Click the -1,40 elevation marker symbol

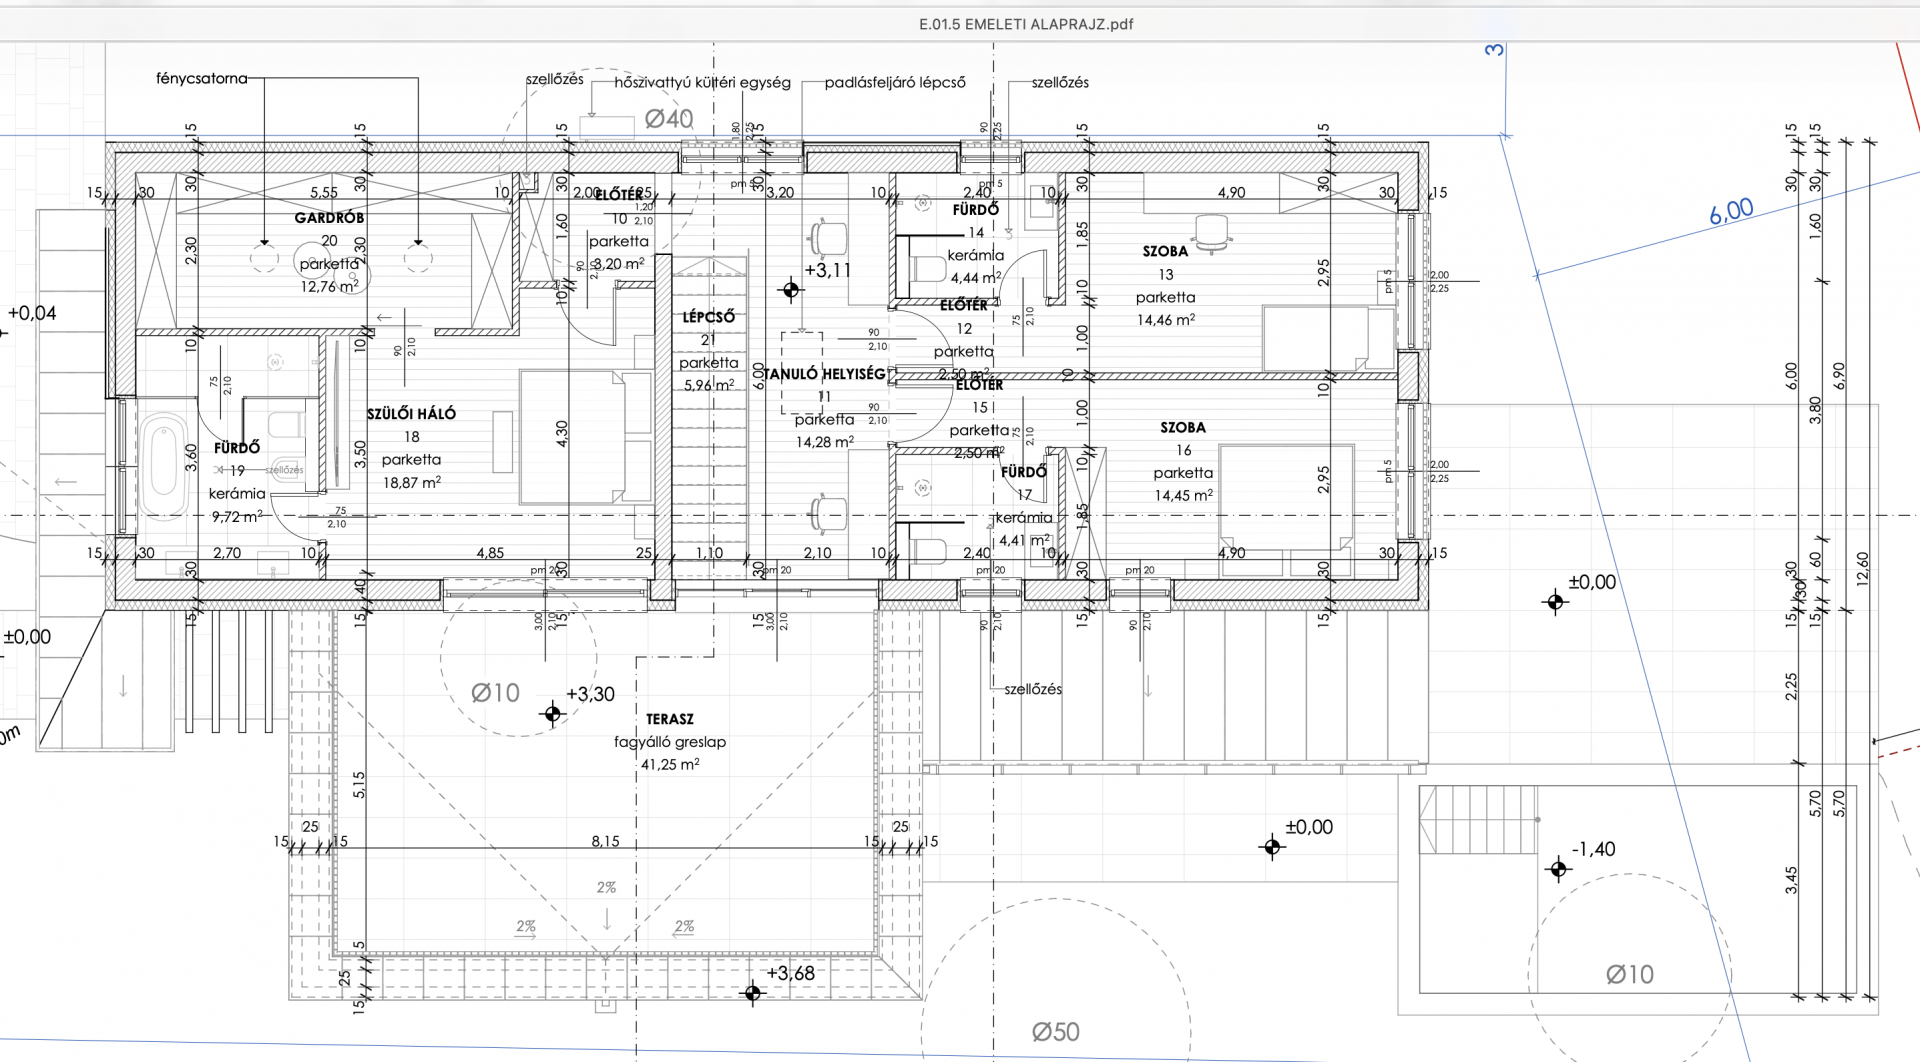pyautogui.click(x=1557, y=869)
